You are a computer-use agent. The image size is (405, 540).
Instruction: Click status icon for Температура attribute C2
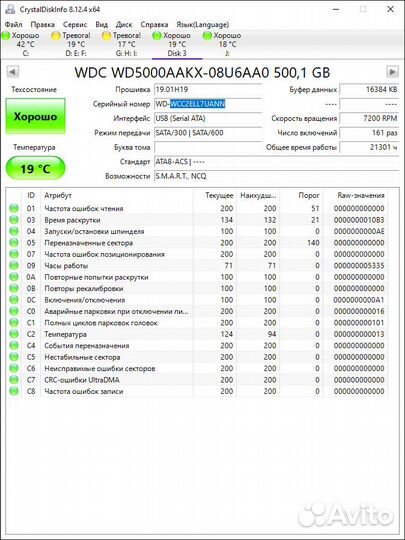pos(14,334)
